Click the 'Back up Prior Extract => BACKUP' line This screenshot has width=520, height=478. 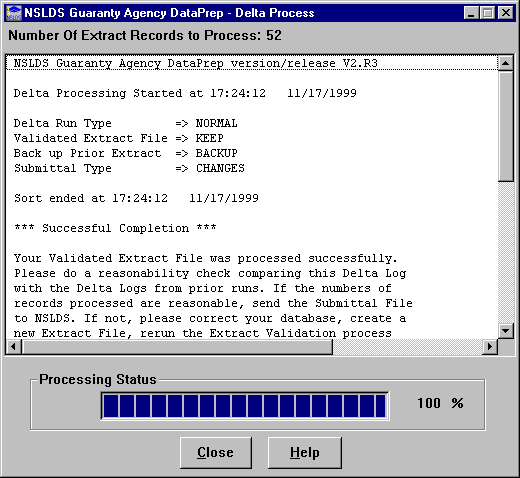pyautogui.click(x=125, y=153)
